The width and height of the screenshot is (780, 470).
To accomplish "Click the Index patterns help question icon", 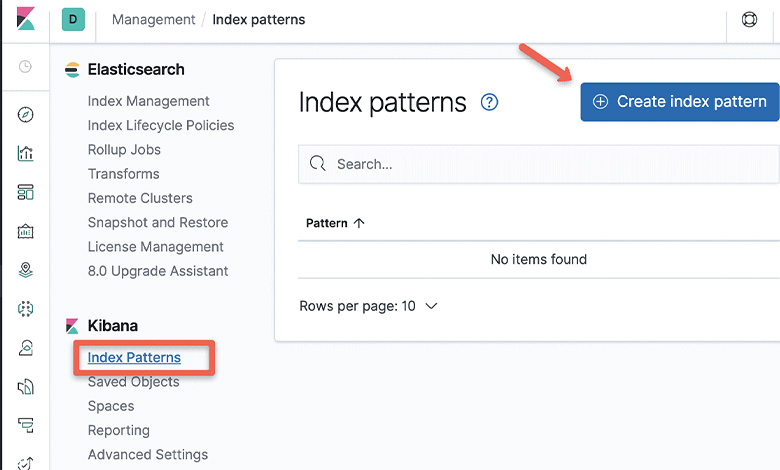I will (489, 102).
